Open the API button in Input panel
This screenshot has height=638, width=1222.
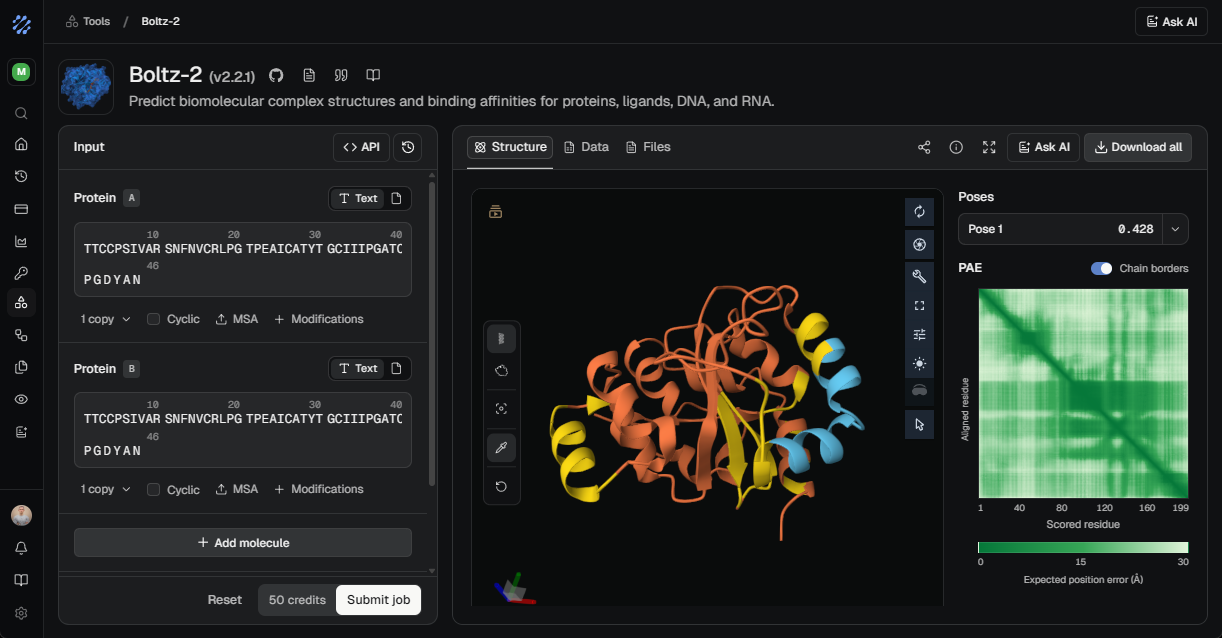click(x=361, y=147)
